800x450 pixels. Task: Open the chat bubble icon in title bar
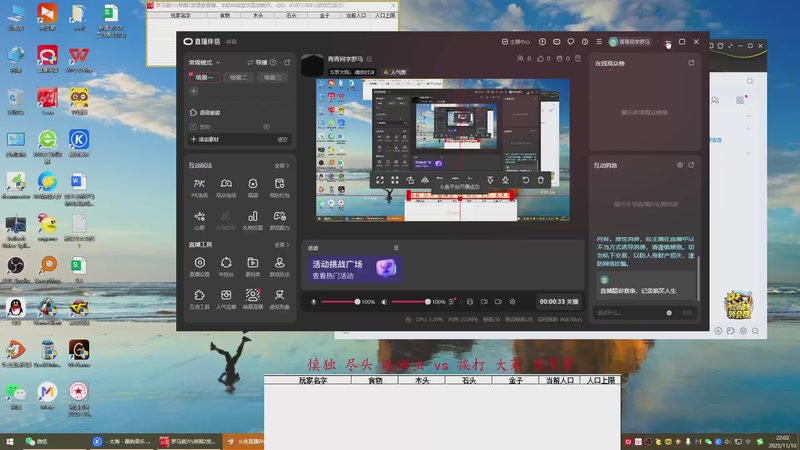coord(570,42)
